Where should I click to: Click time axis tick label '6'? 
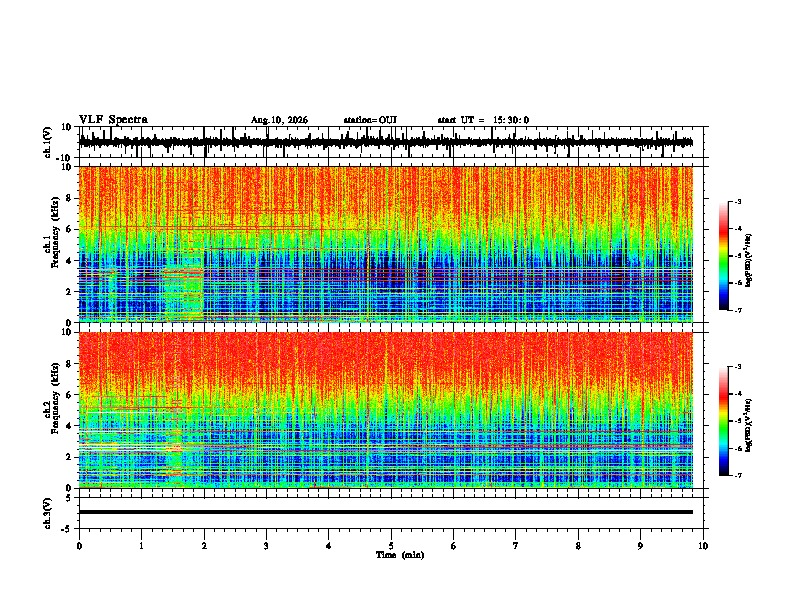click(x=454, y=546)
